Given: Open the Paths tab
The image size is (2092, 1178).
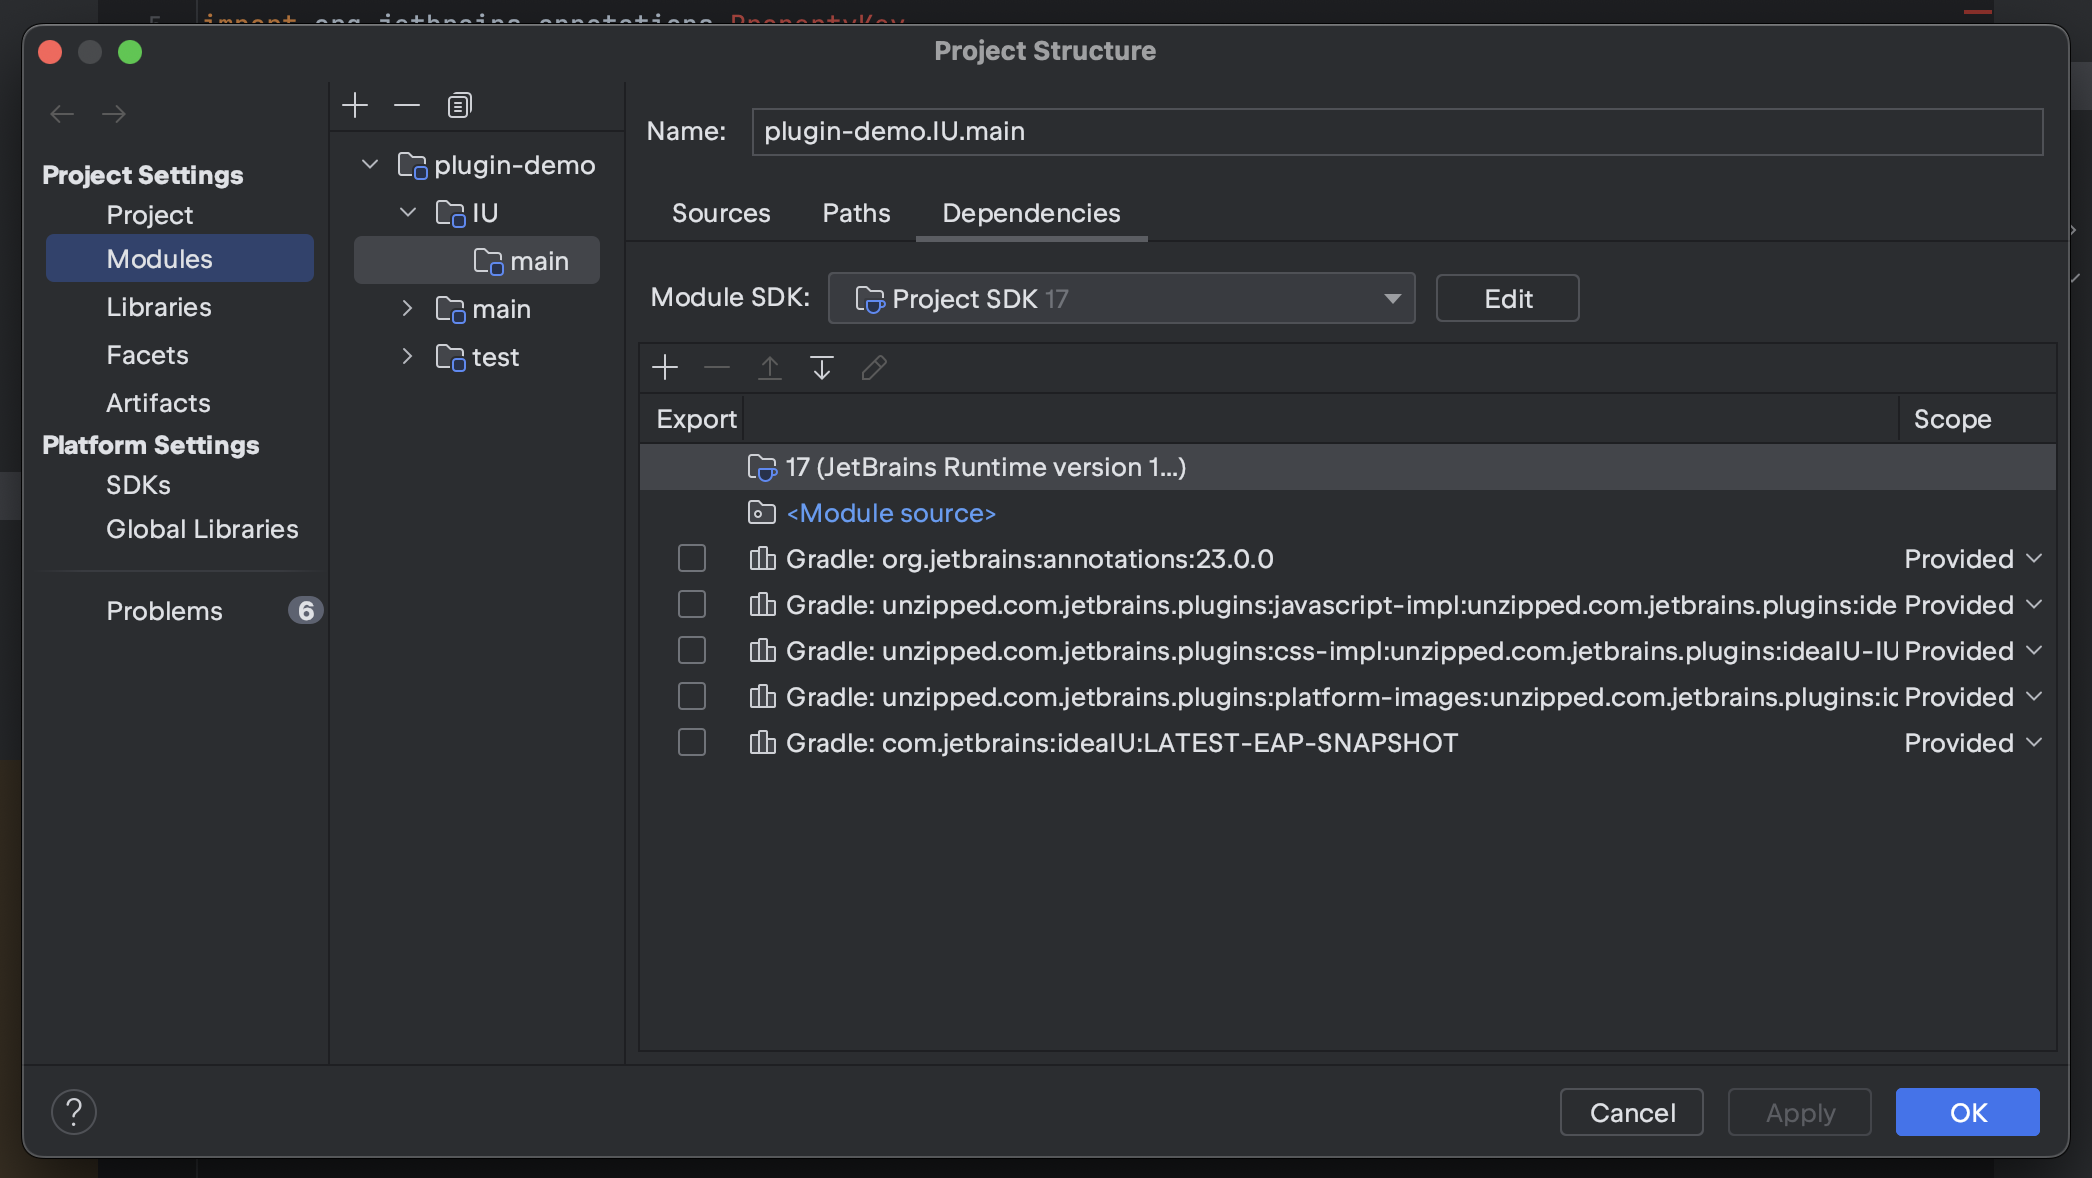Looking at the screenshot, I should [x=855, y=213].
